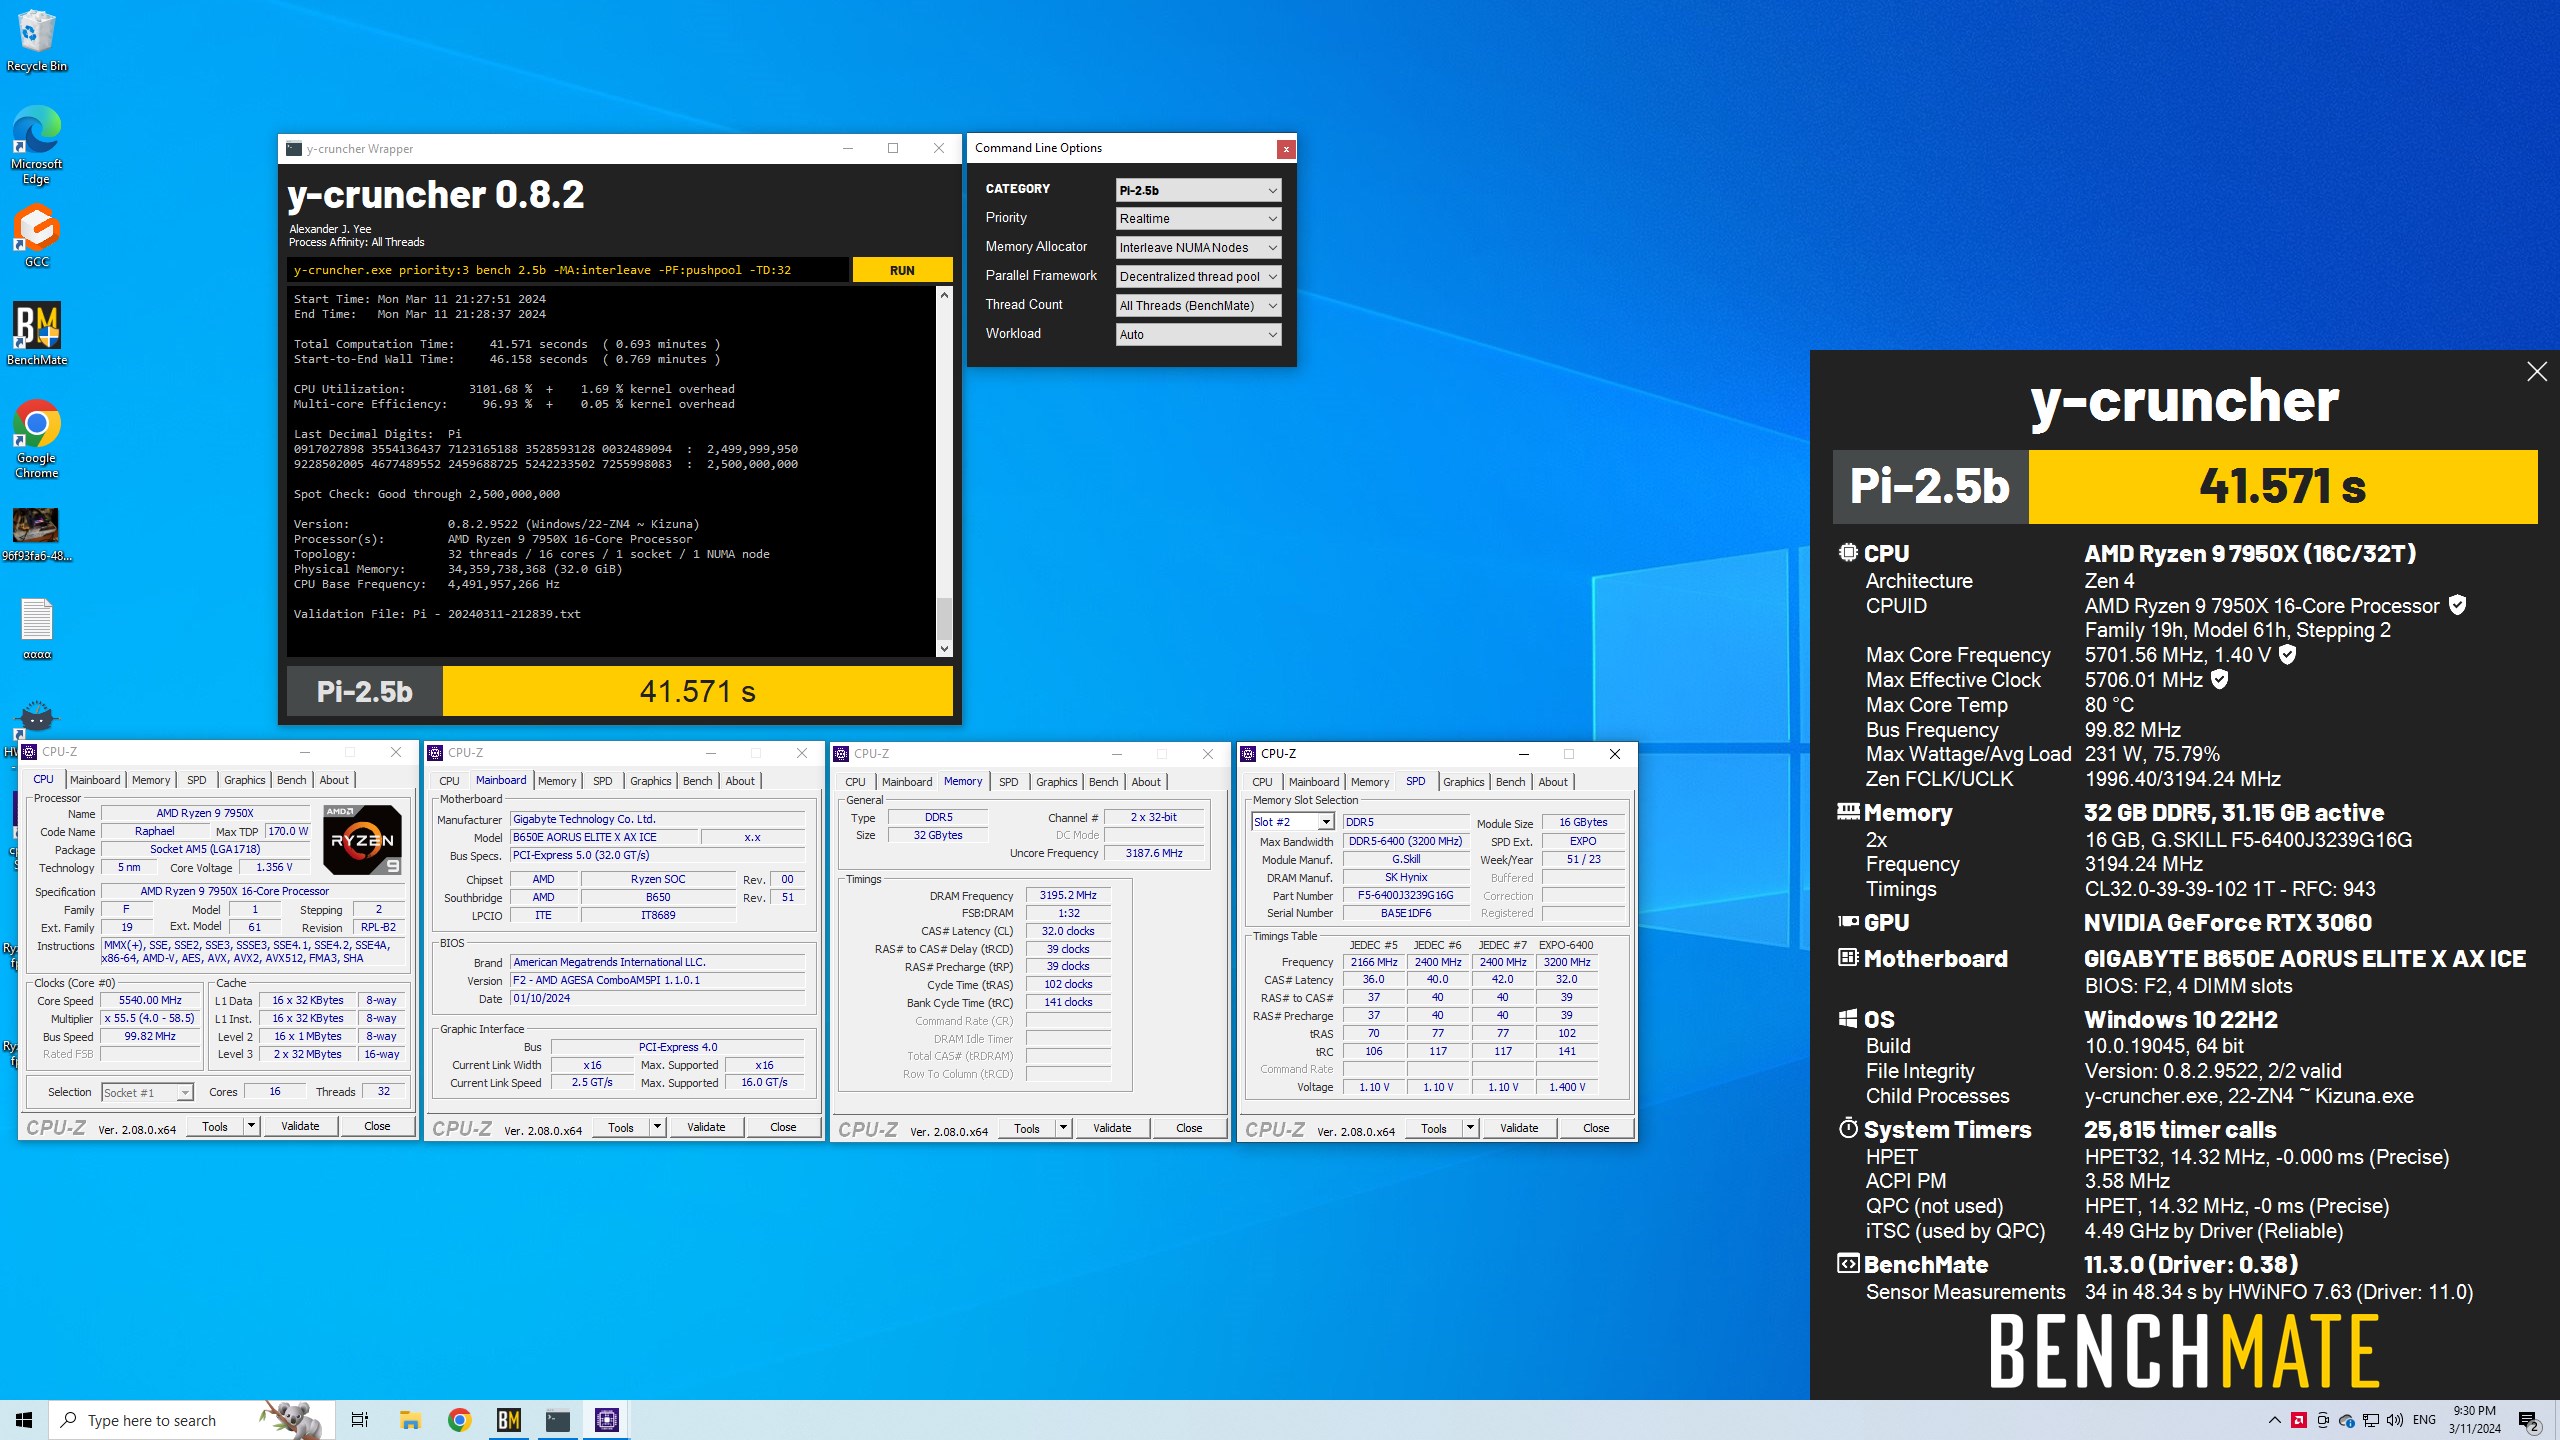Viewport: 2560px width, 1440px height.
Task: Click the BIOS Date 01/10/2024 field
Action: point(657,999)
